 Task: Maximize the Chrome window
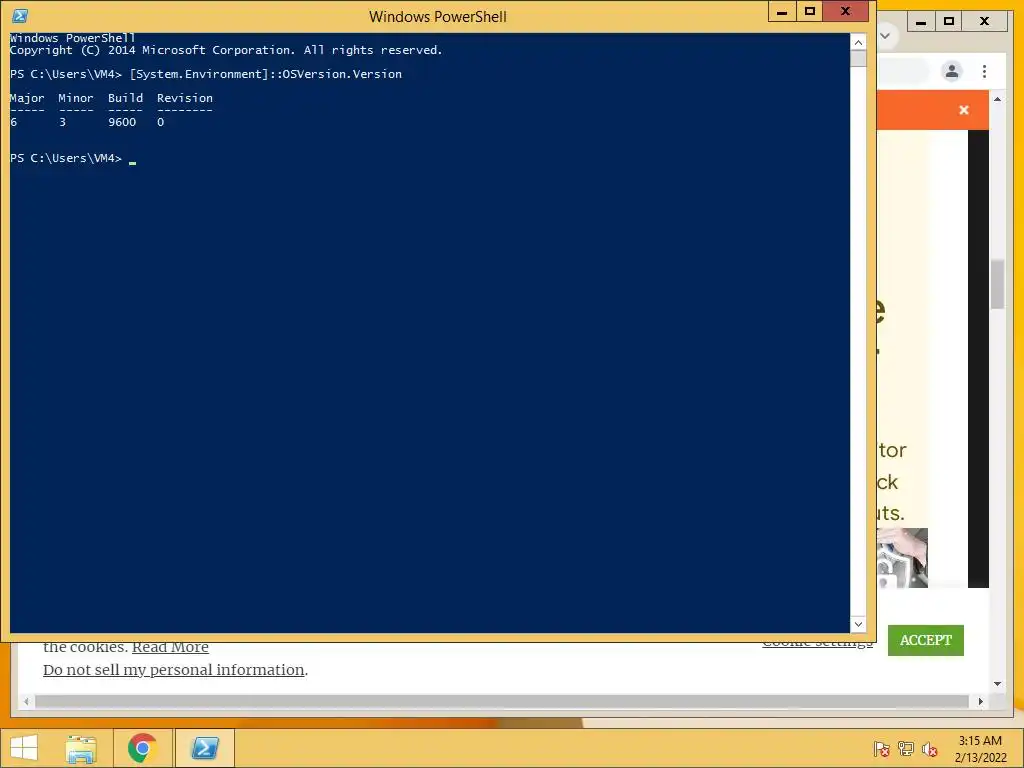(949, 22)
